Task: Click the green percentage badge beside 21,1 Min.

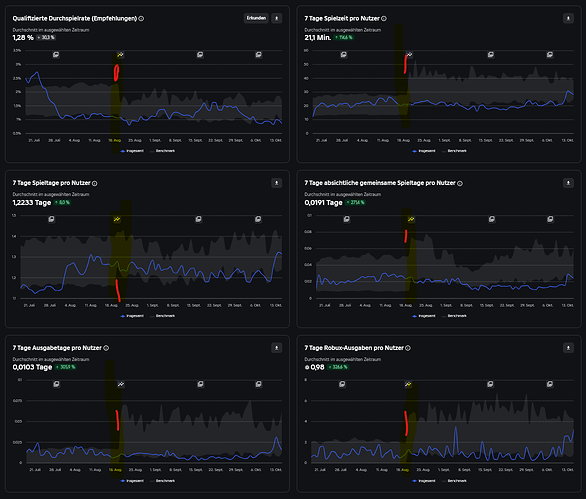Action: tap(343, 37)
